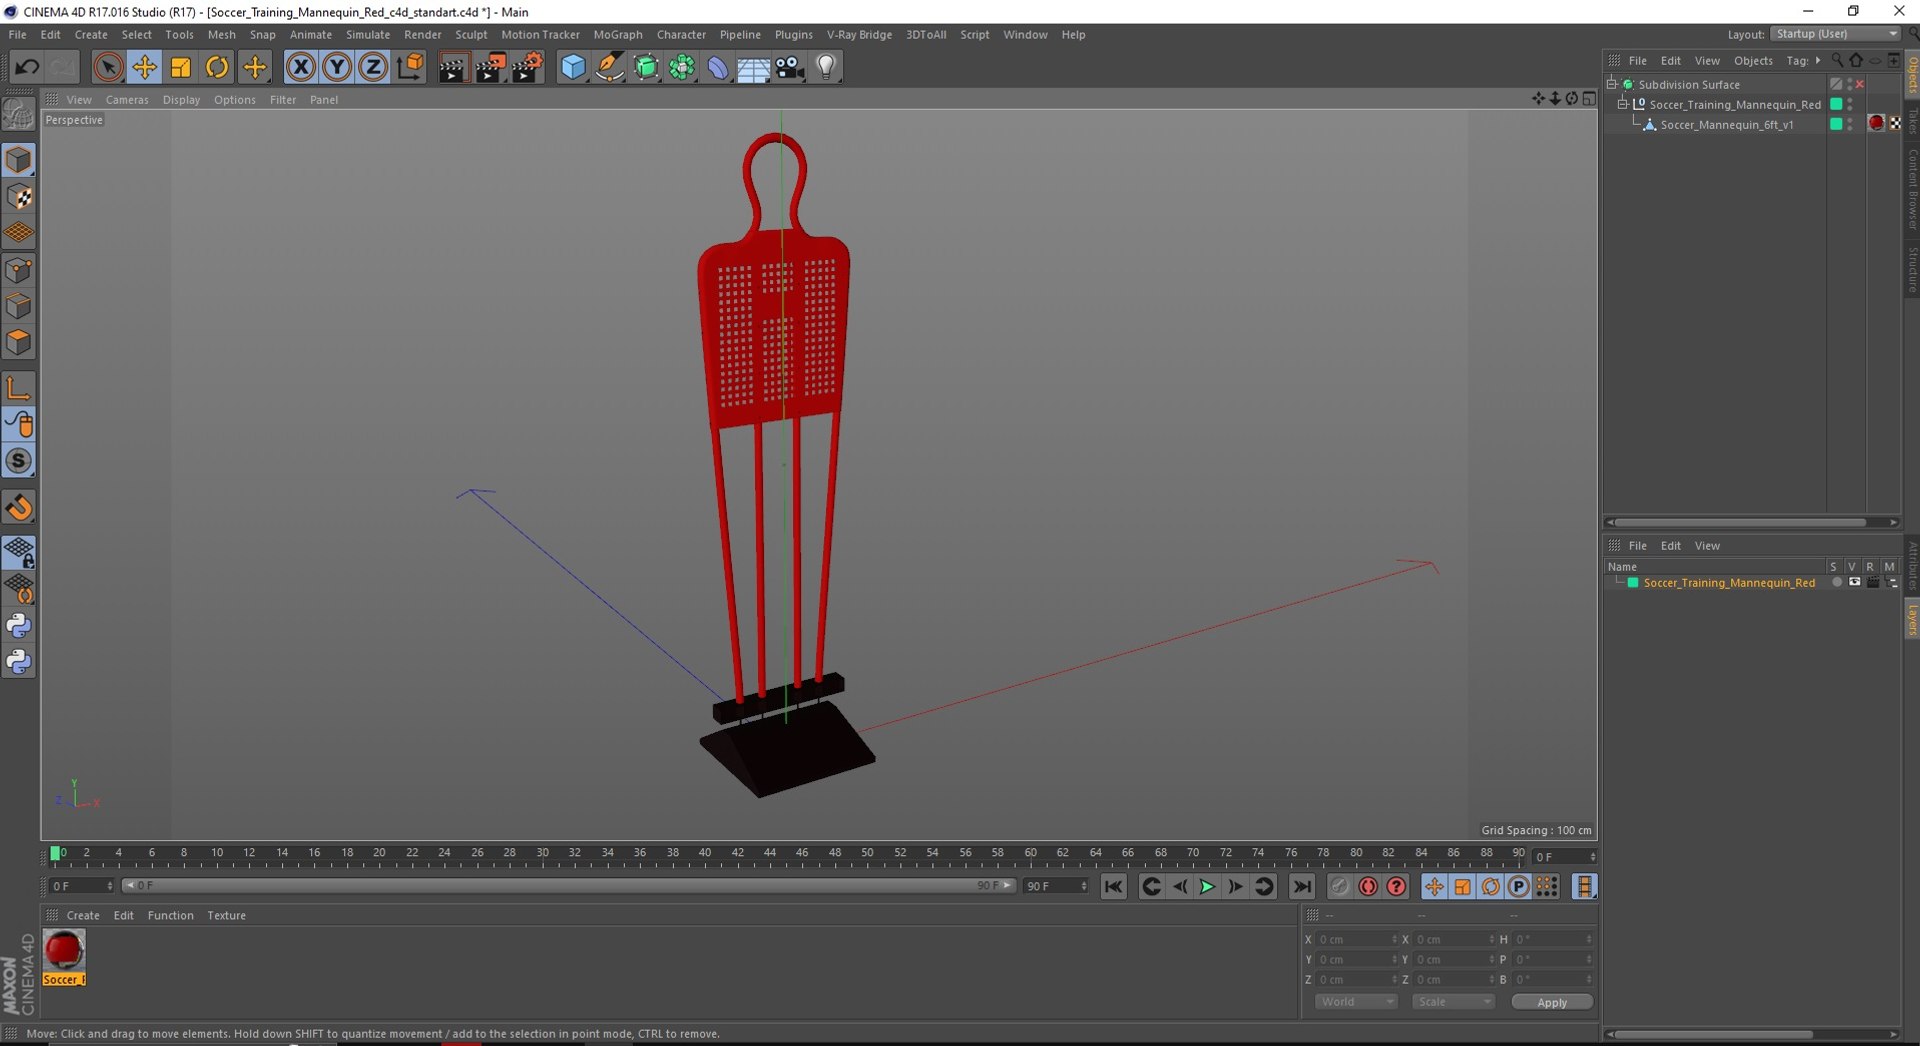Open the Light object icon
The image size is (1920, 1046).
tap(826, 67)
